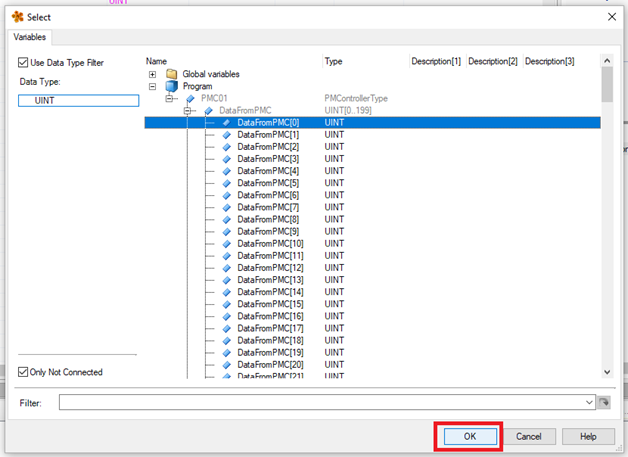Image resolution: width=628 pixels, height=457 pixels.
Task: Click the PMC01 variable icon
Action: 190,98
